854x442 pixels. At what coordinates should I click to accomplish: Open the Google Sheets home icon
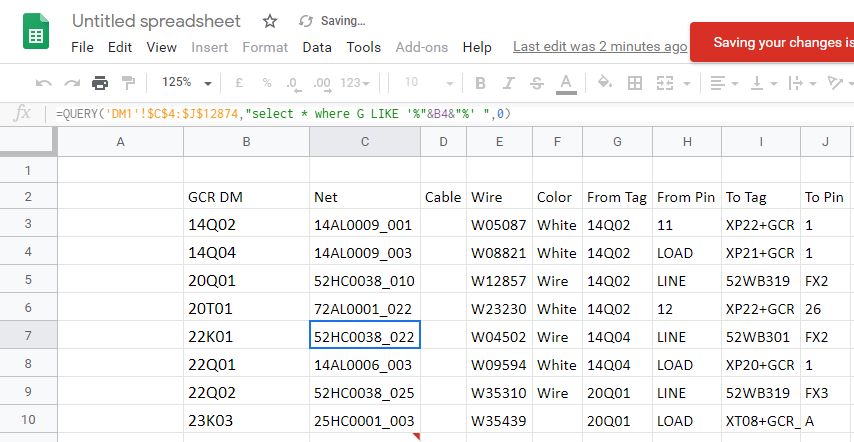click(36, 30)
